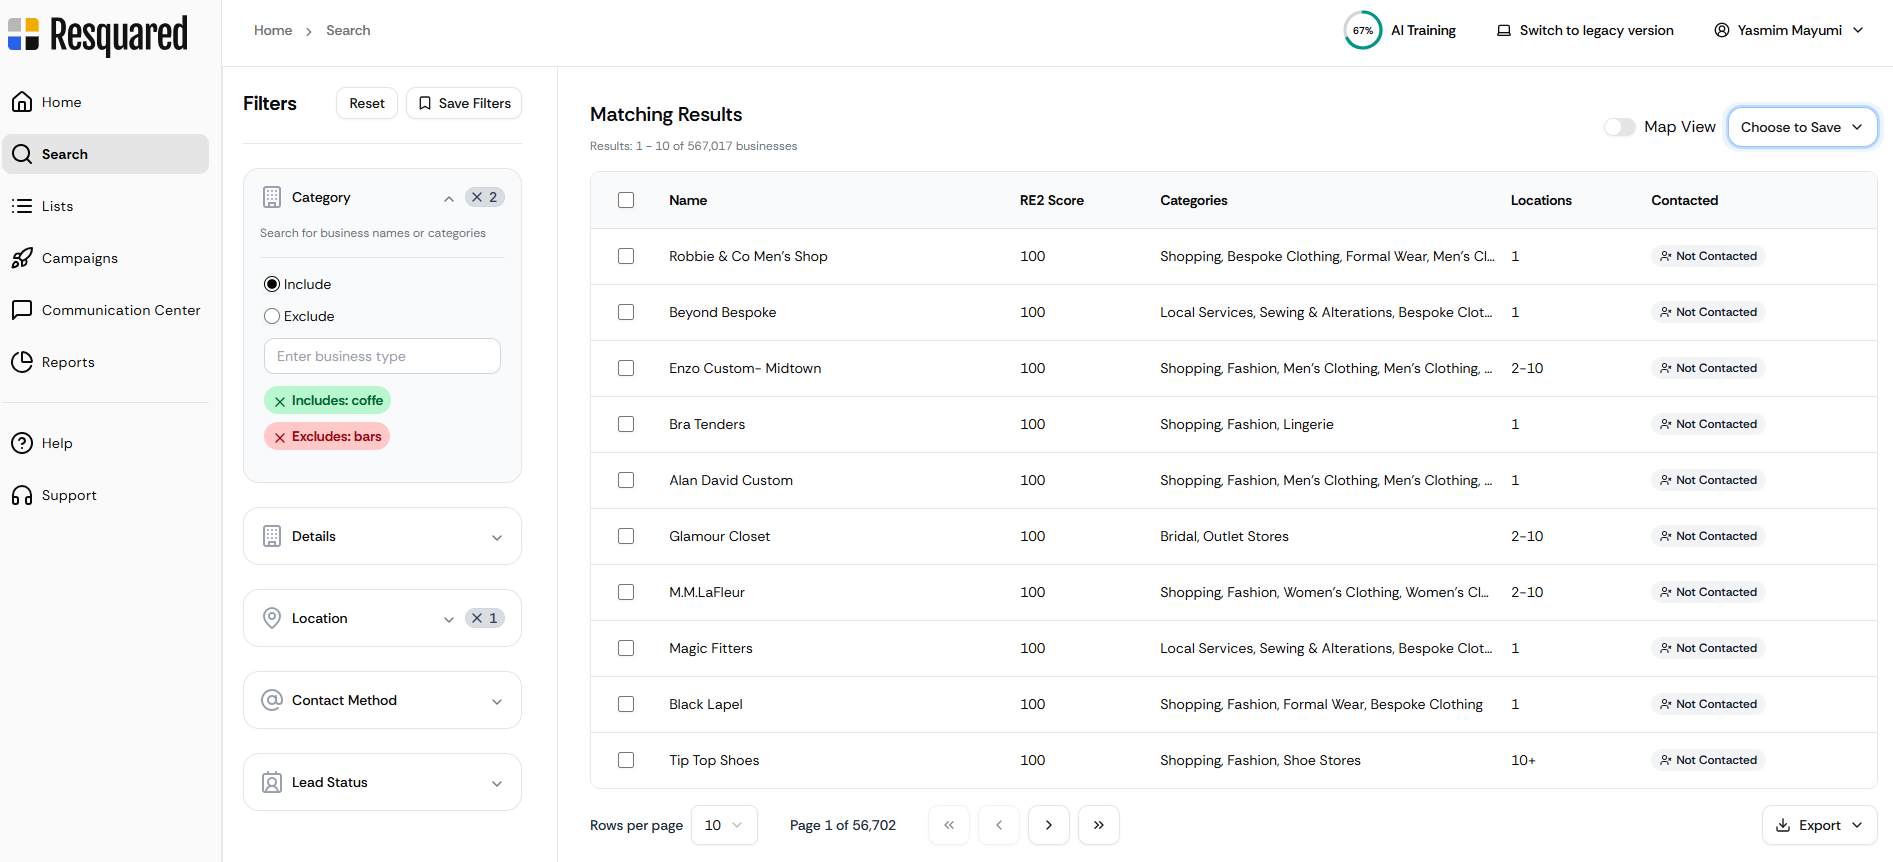1893x862 pixels.
Task: Jump to the last results page
Action: [x=1098, y=825]
